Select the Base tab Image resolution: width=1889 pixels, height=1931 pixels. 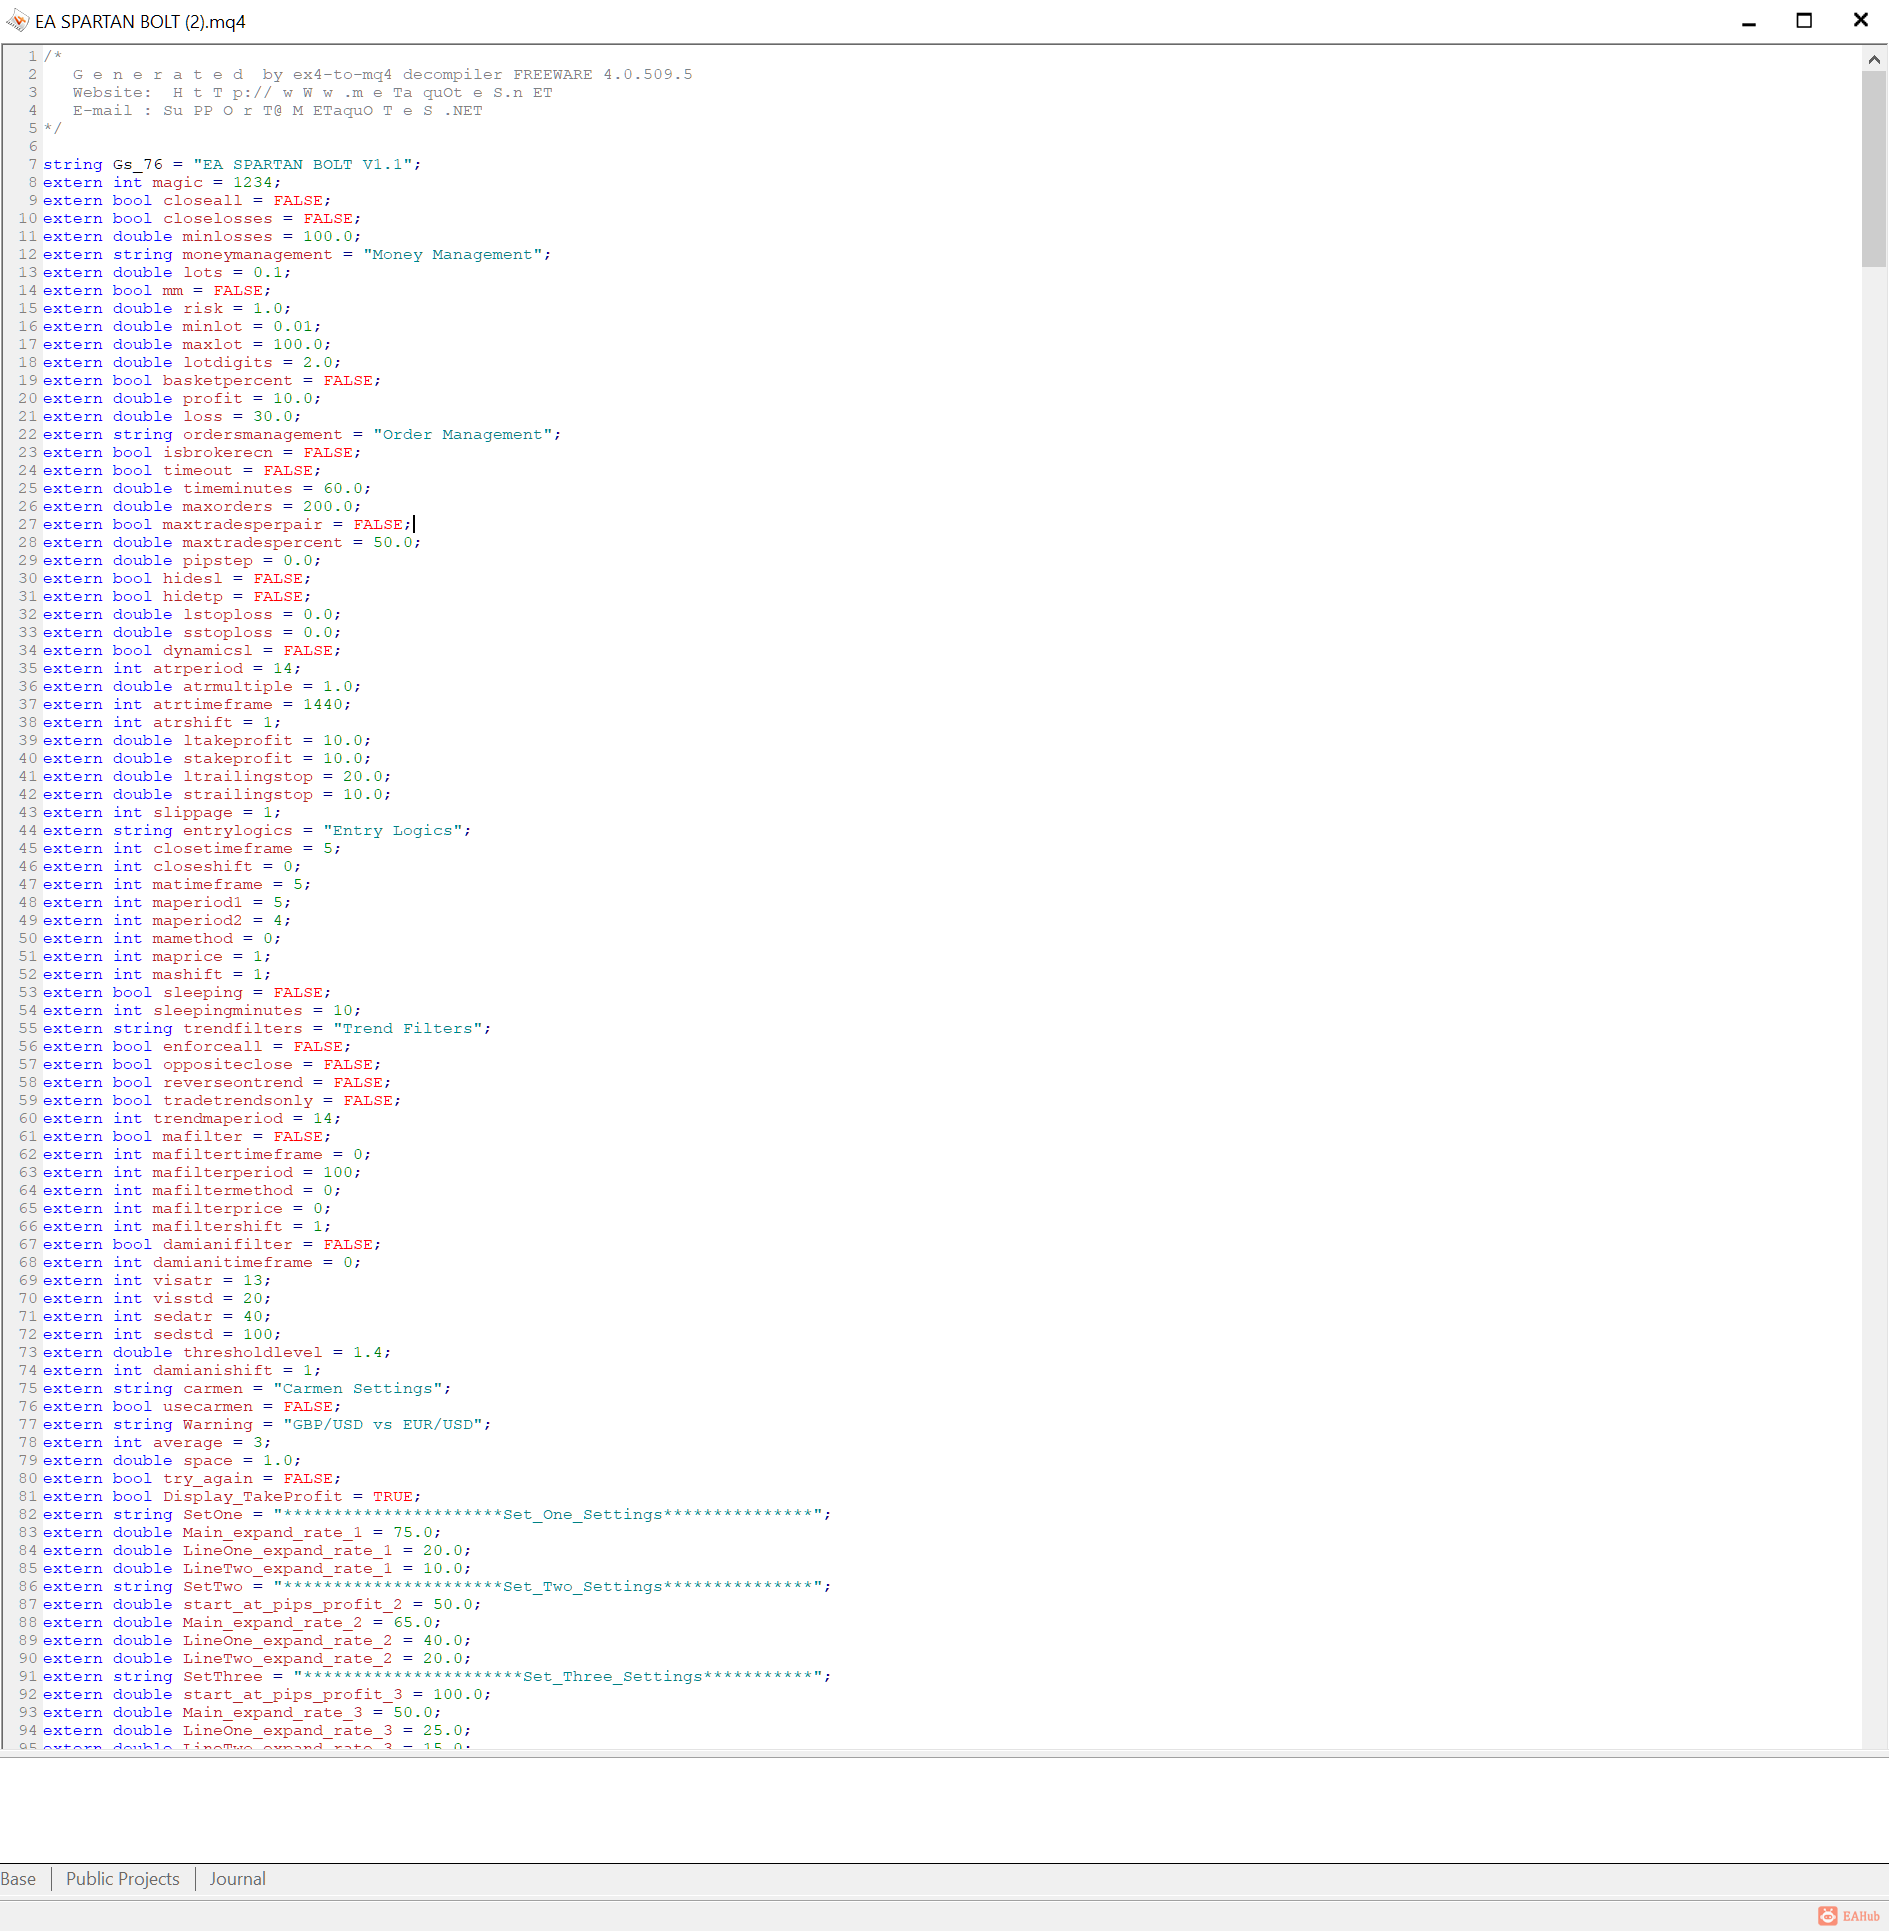pos(18,1879)
